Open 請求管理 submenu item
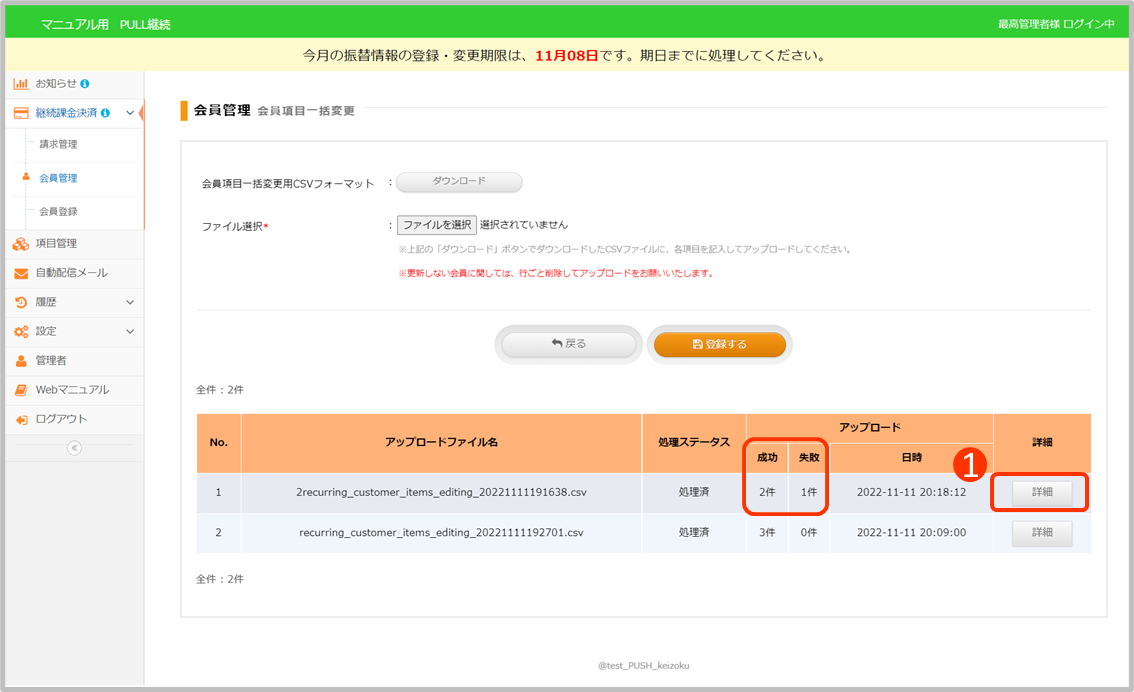The image size is (1134, 692). 58,145
